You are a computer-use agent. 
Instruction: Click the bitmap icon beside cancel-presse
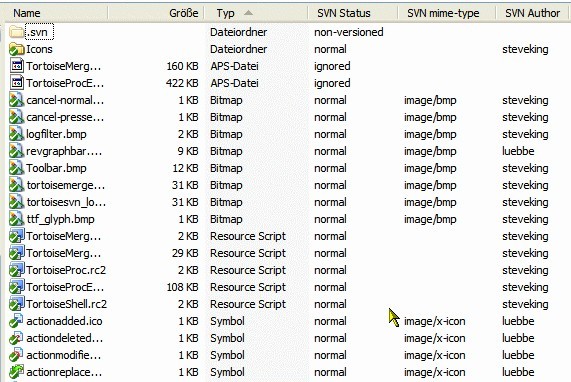coord(16,117)
